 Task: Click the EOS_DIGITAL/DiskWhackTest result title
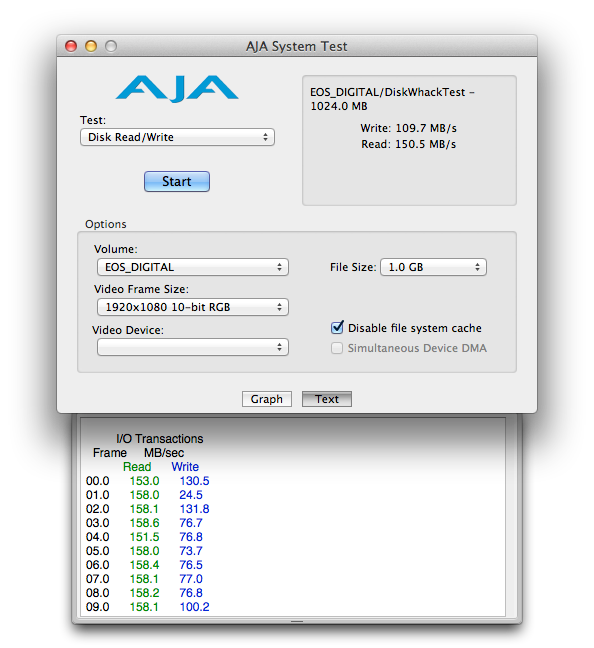pyautogui.click(x=392, y=99)
